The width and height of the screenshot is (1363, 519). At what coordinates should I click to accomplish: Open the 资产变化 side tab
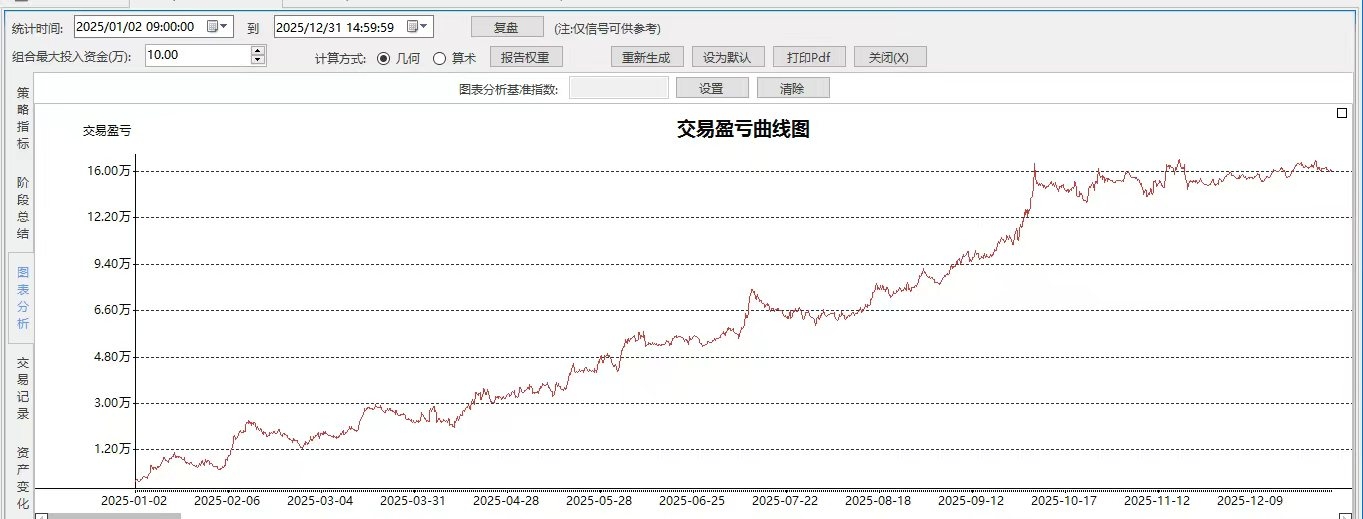tap(22, 477)
